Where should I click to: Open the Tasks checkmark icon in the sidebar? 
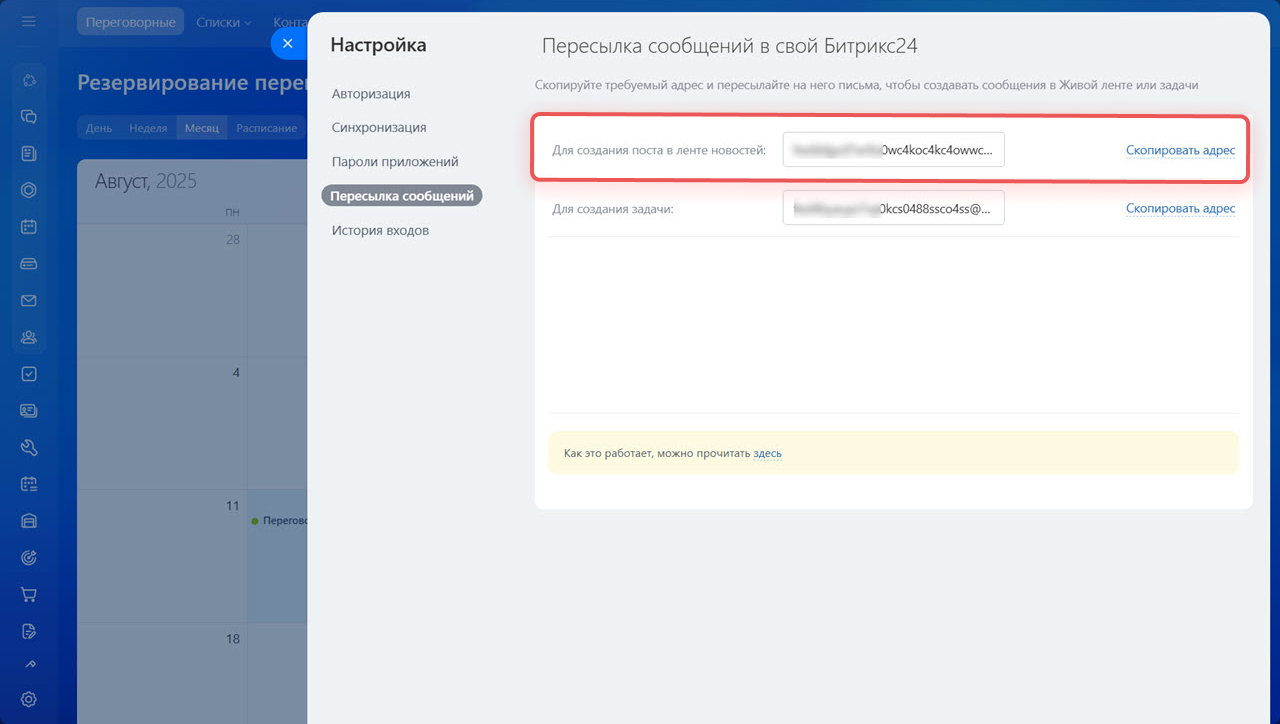(x=29, y=374)
